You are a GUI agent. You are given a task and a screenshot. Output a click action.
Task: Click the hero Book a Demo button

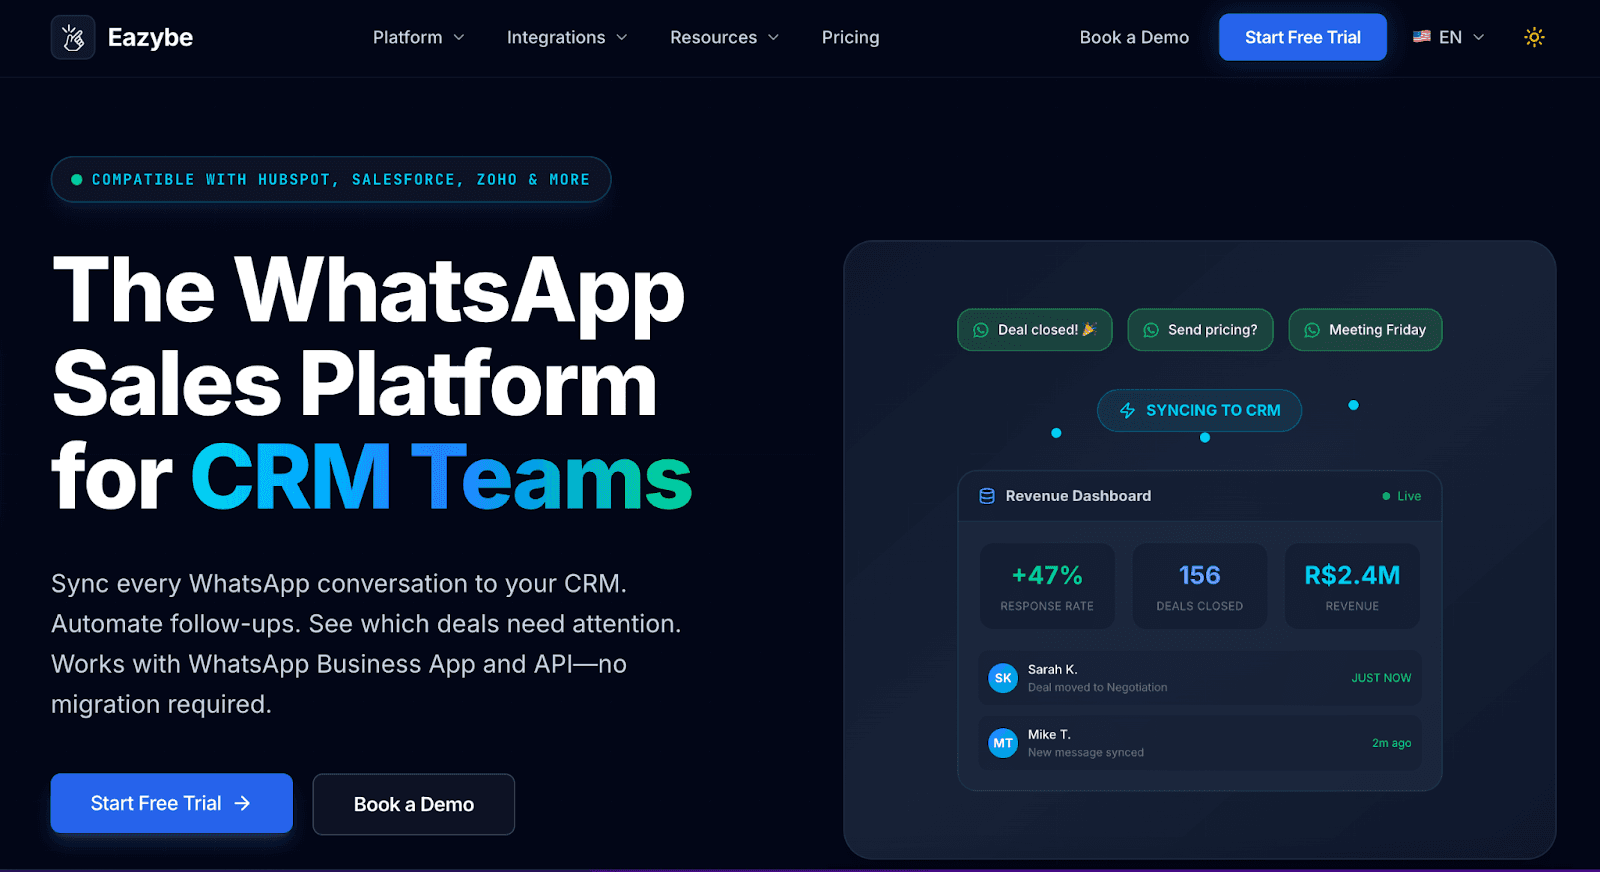coord(414,804)
